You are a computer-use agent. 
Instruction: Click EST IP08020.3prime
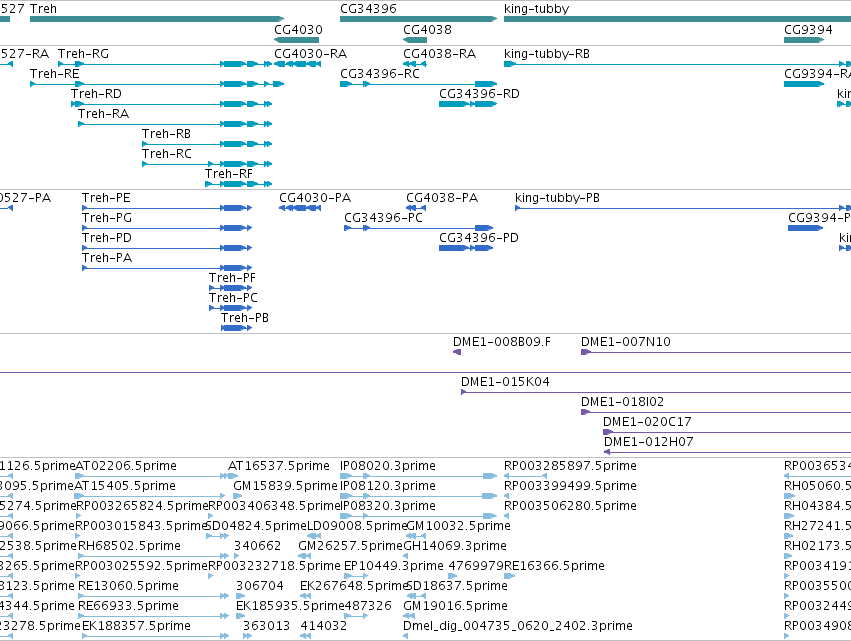pos(418,477)
